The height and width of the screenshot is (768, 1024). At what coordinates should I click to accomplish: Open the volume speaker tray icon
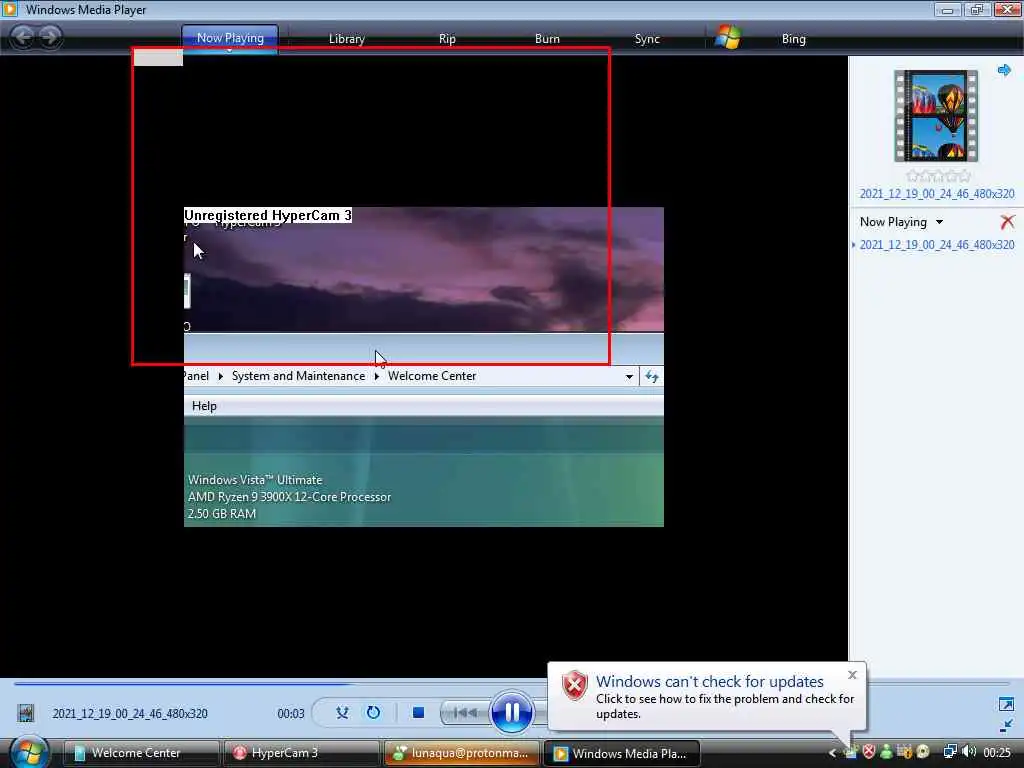pos(968,752)
